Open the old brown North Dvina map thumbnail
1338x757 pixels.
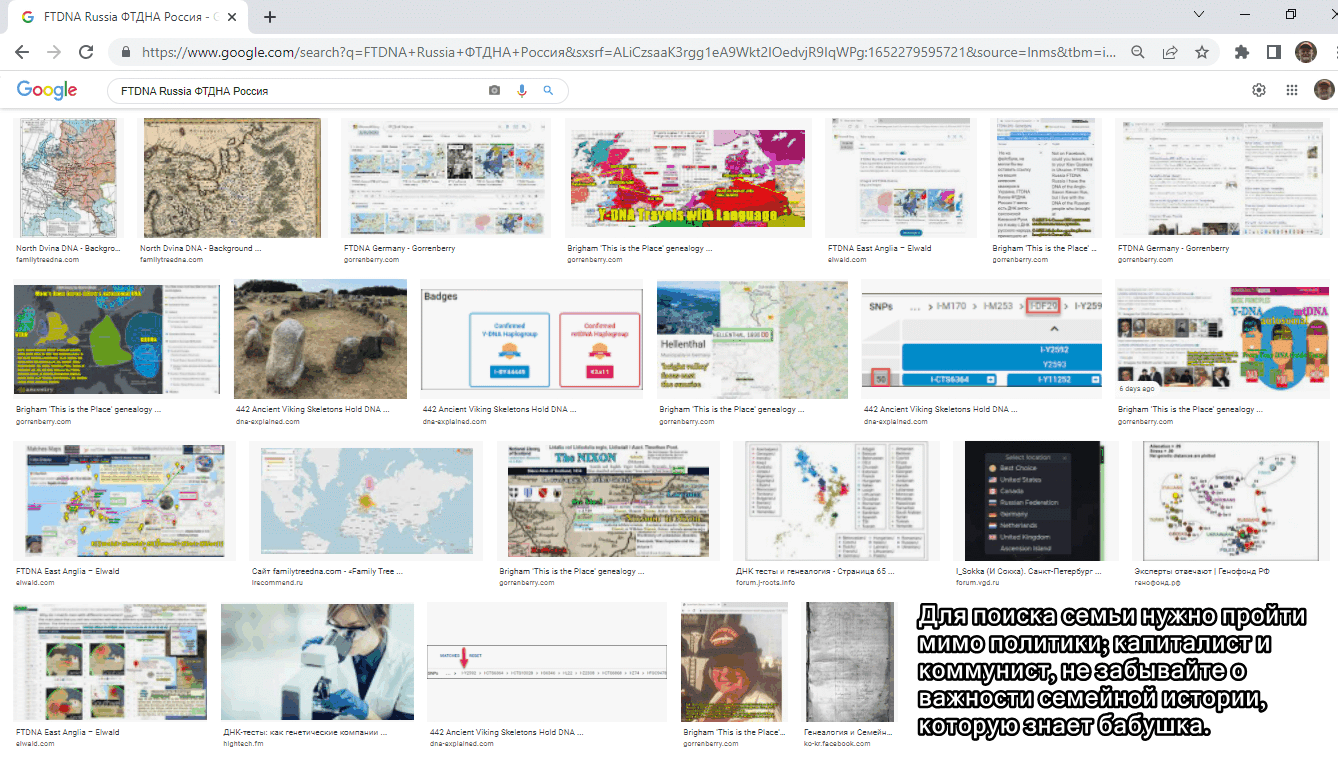[232, 178]
